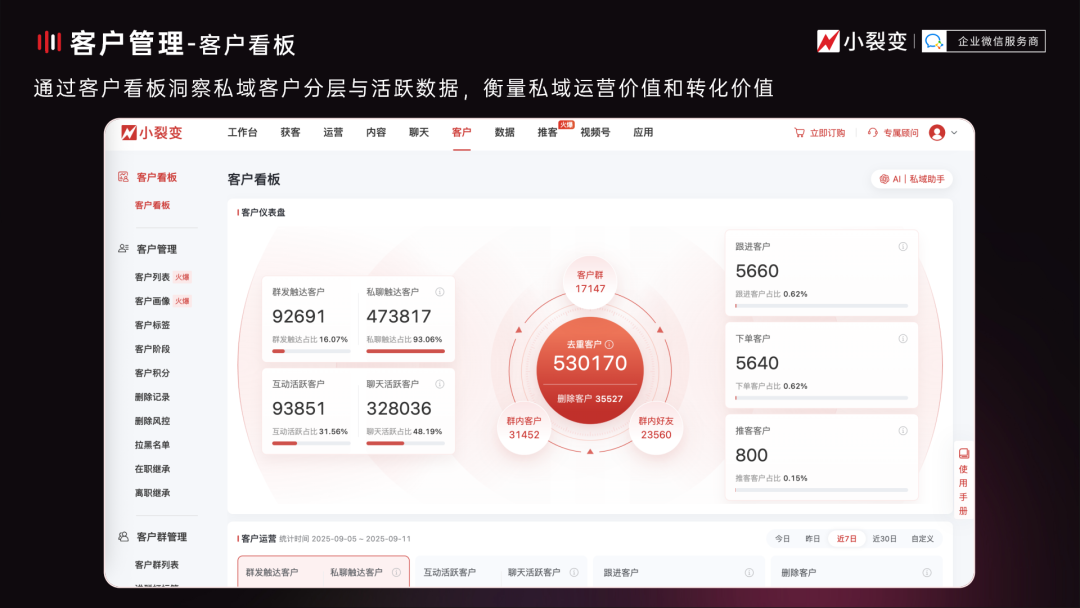Select the 近30日 time range
This screenshot has width=1080, height=608.
point(884,537)
